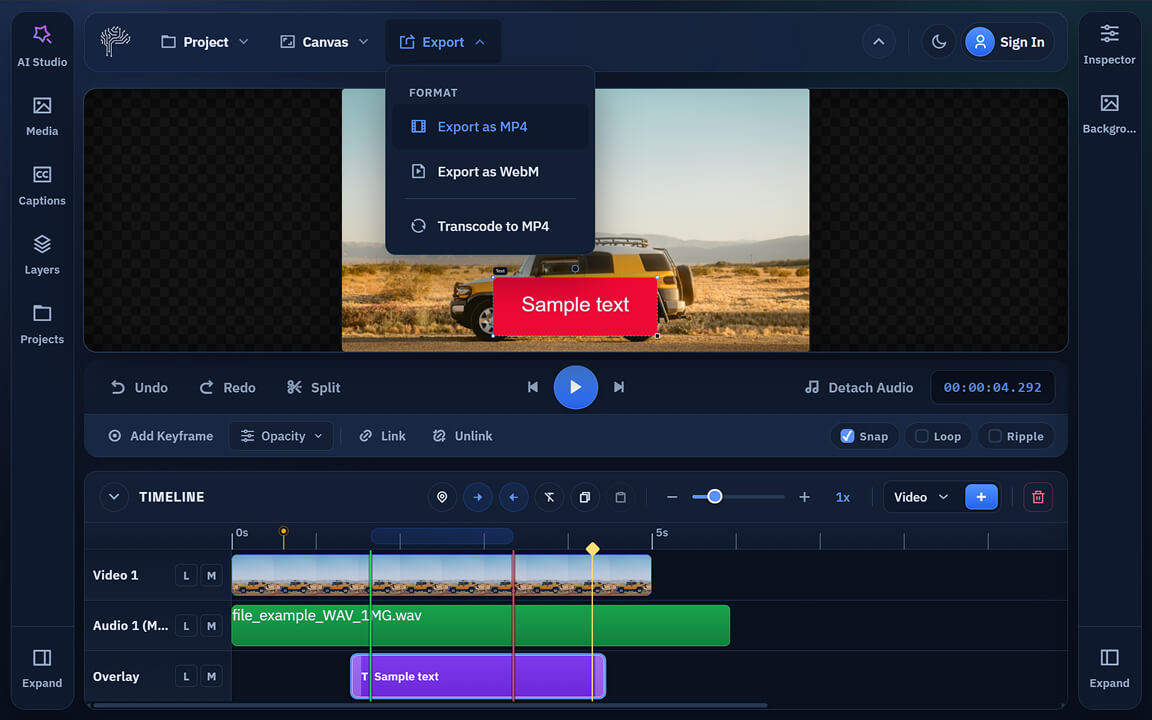The image size is (1152, 720).
Task: Open the Video track type dropdown
Action: tap(921, 497)
